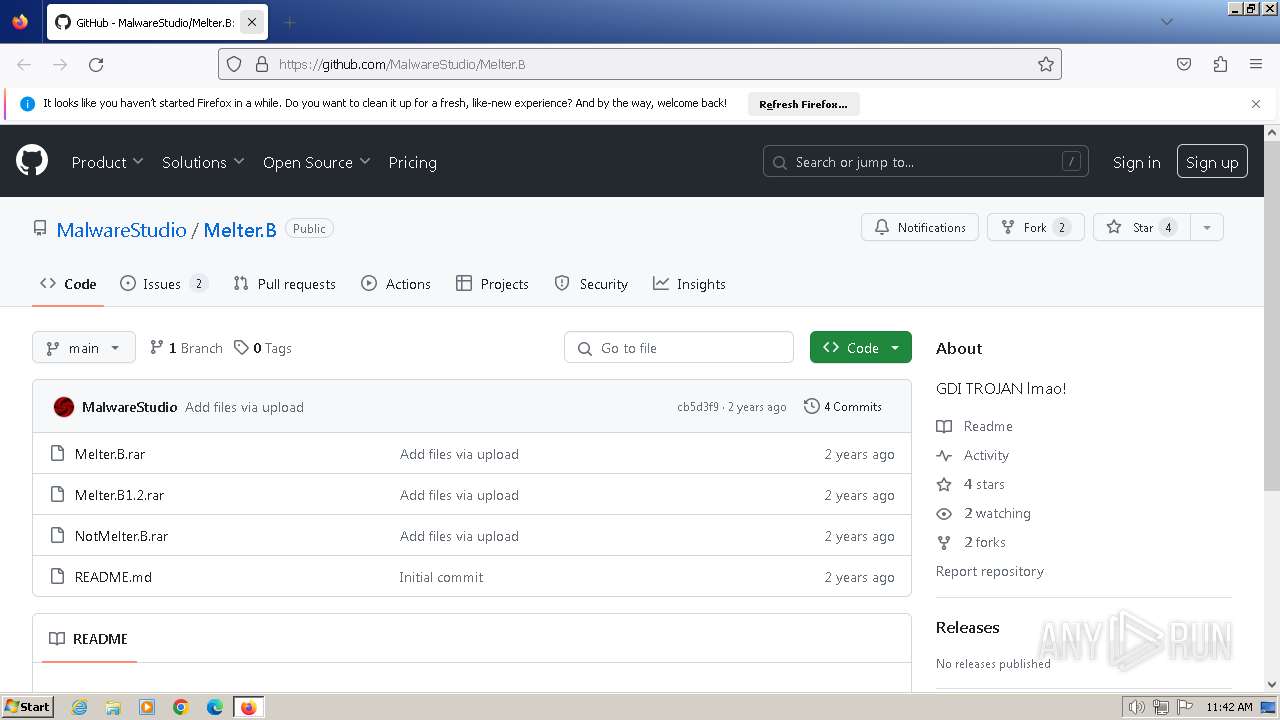Click the Report repository link
Screen dimensions: 1280x720
pyautogui.click(x=990, y=571)
